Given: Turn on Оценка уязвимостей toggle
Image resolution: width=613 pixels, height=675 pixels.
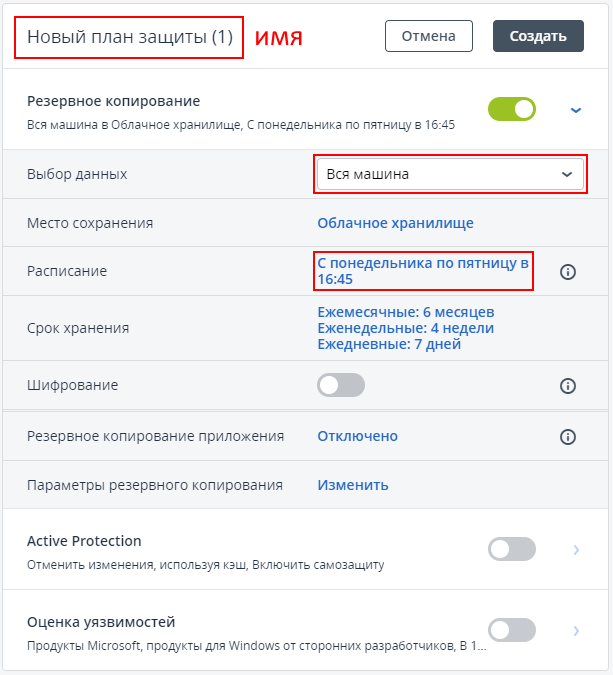Looking at the screenshot, I should (512, 630).
